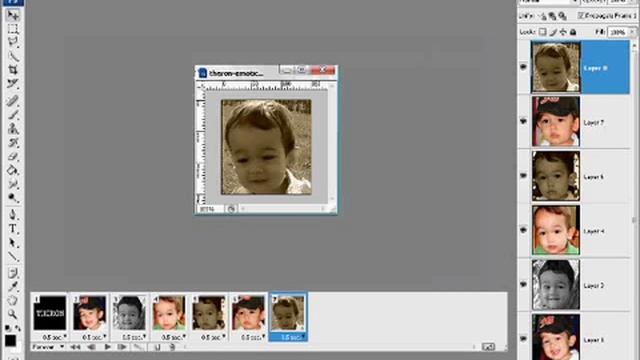Hide Layer 4 with its eye icon
The width and height of the screenshot is (640, 360).
pos(524,230)
